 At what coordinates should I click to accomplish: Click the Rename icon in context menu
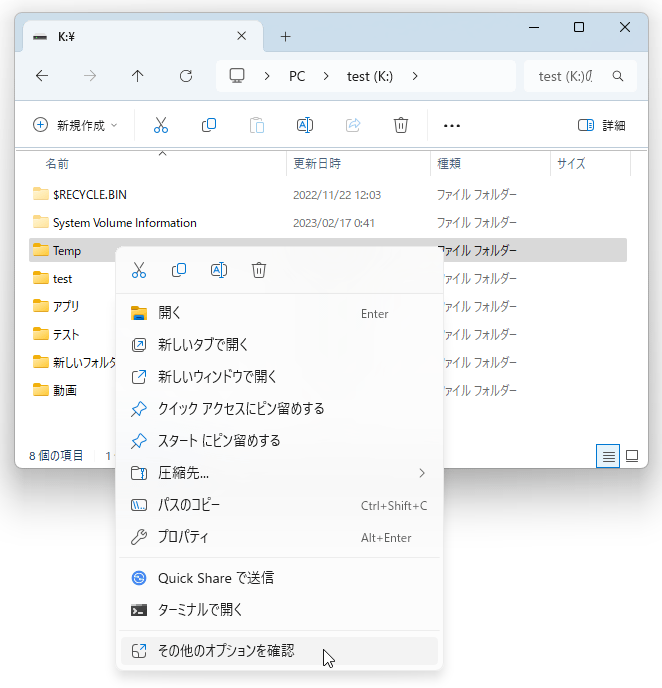[219, 270]
